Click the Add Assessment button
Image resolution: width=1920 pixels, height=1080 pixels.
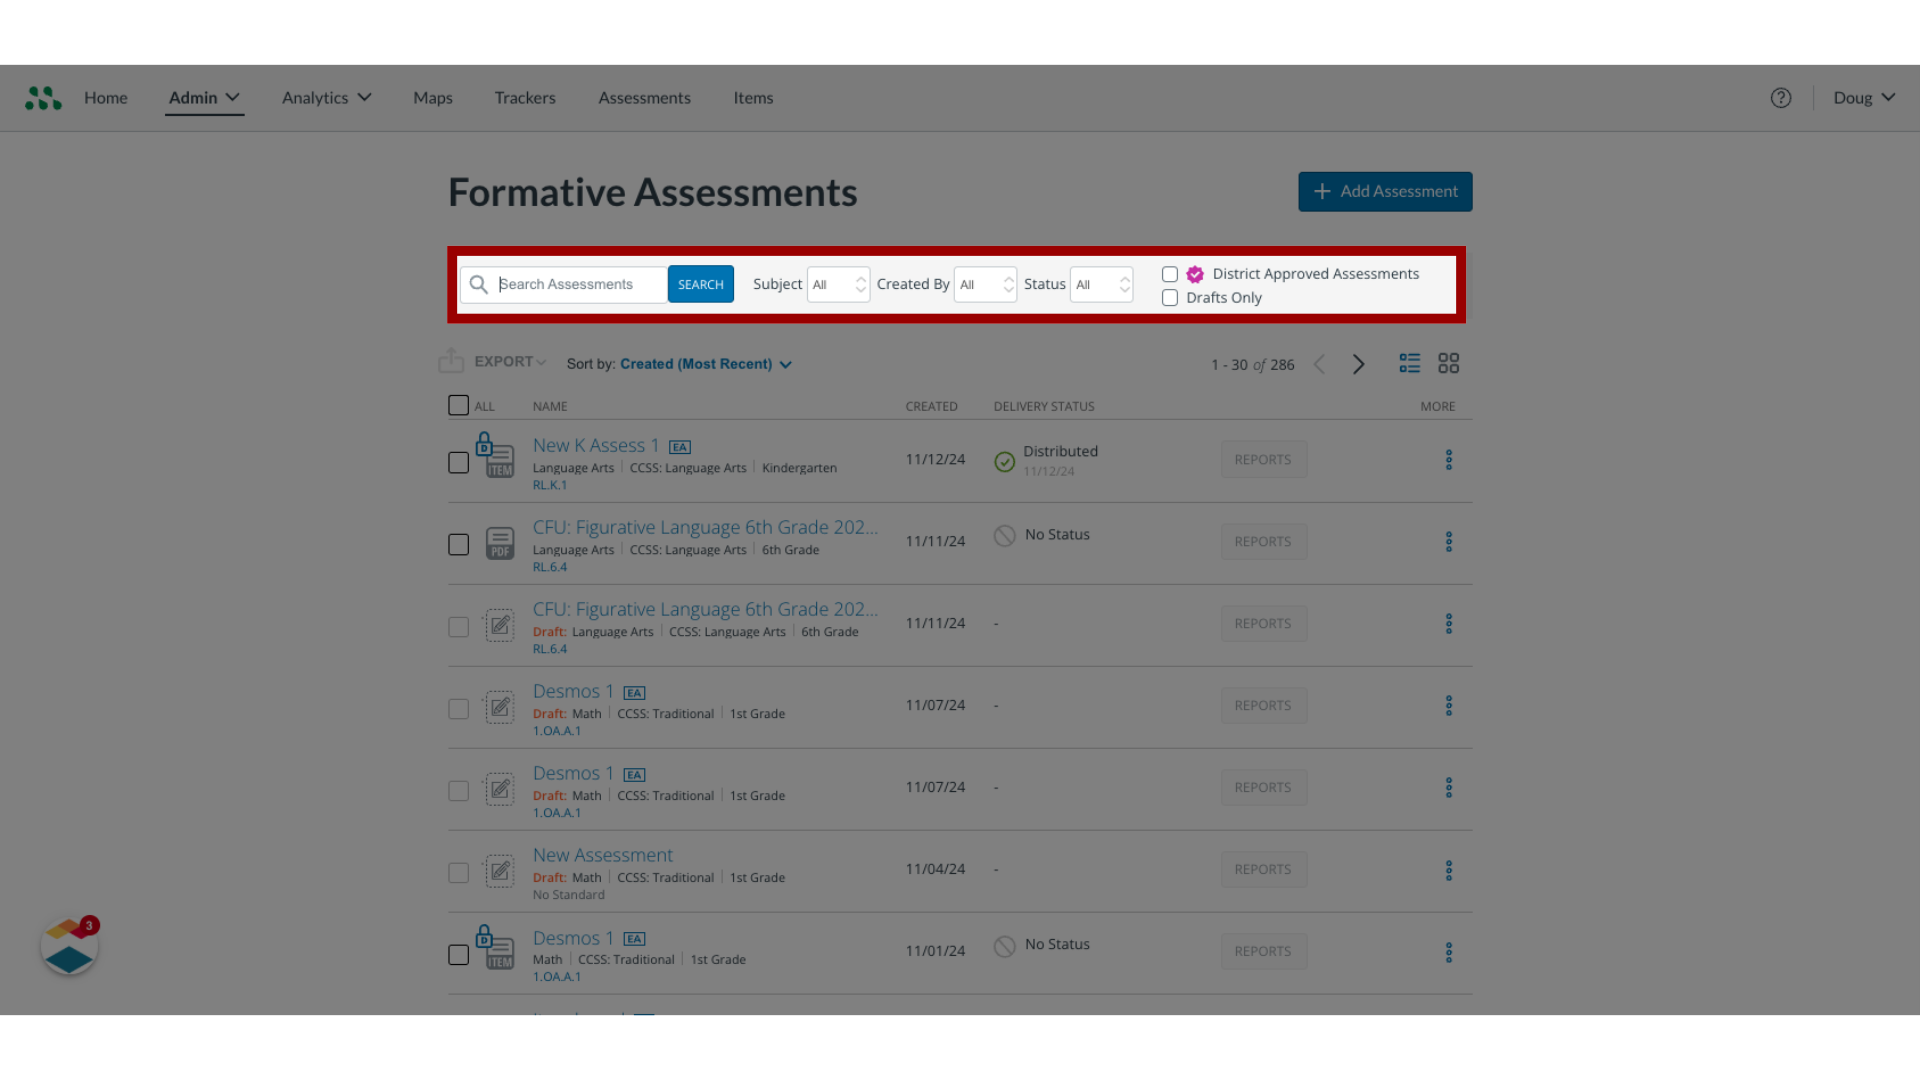click(x=1385, y=191)
